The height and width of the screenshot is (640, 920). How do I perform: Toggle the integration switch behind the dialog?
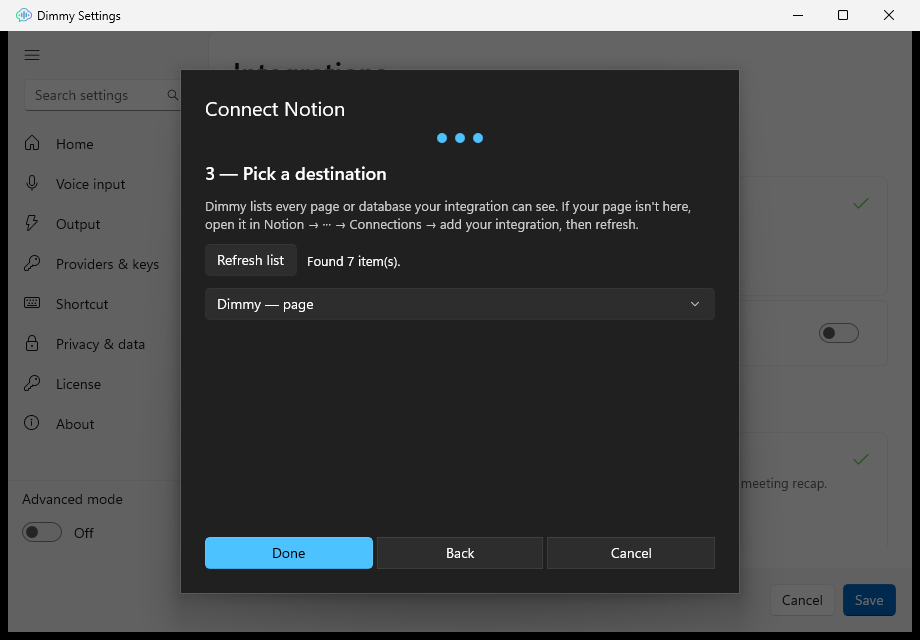(x=838, y=333)
